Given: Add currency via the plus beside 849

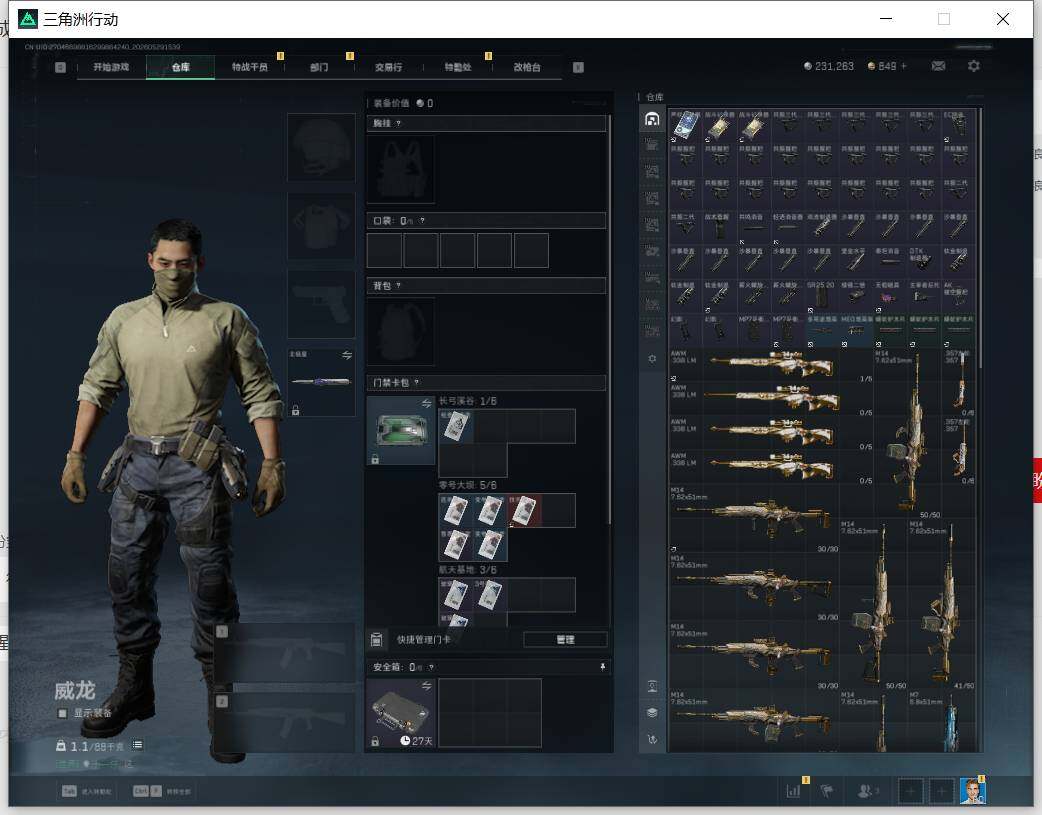Looking at the screenshot, I should click(904, 66).
